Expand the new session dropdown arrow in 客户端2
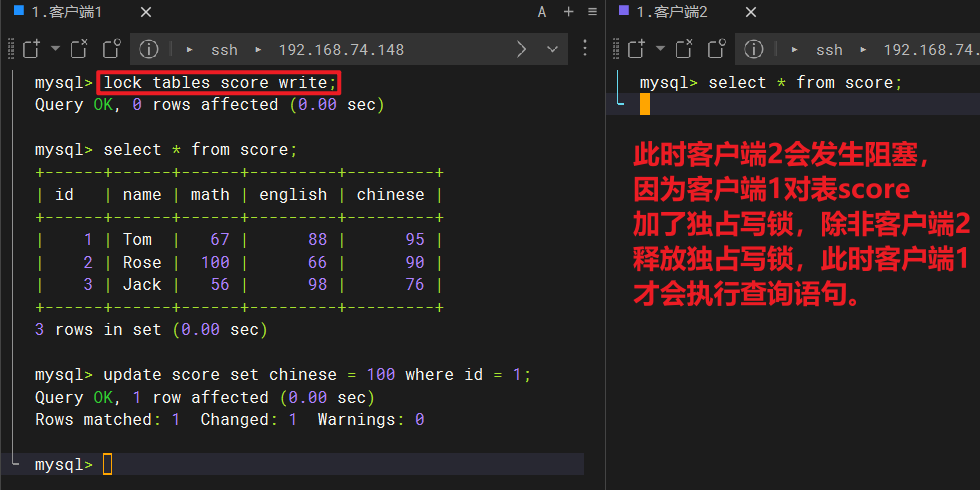Screen dimensions: 980x490 [660, 49]
